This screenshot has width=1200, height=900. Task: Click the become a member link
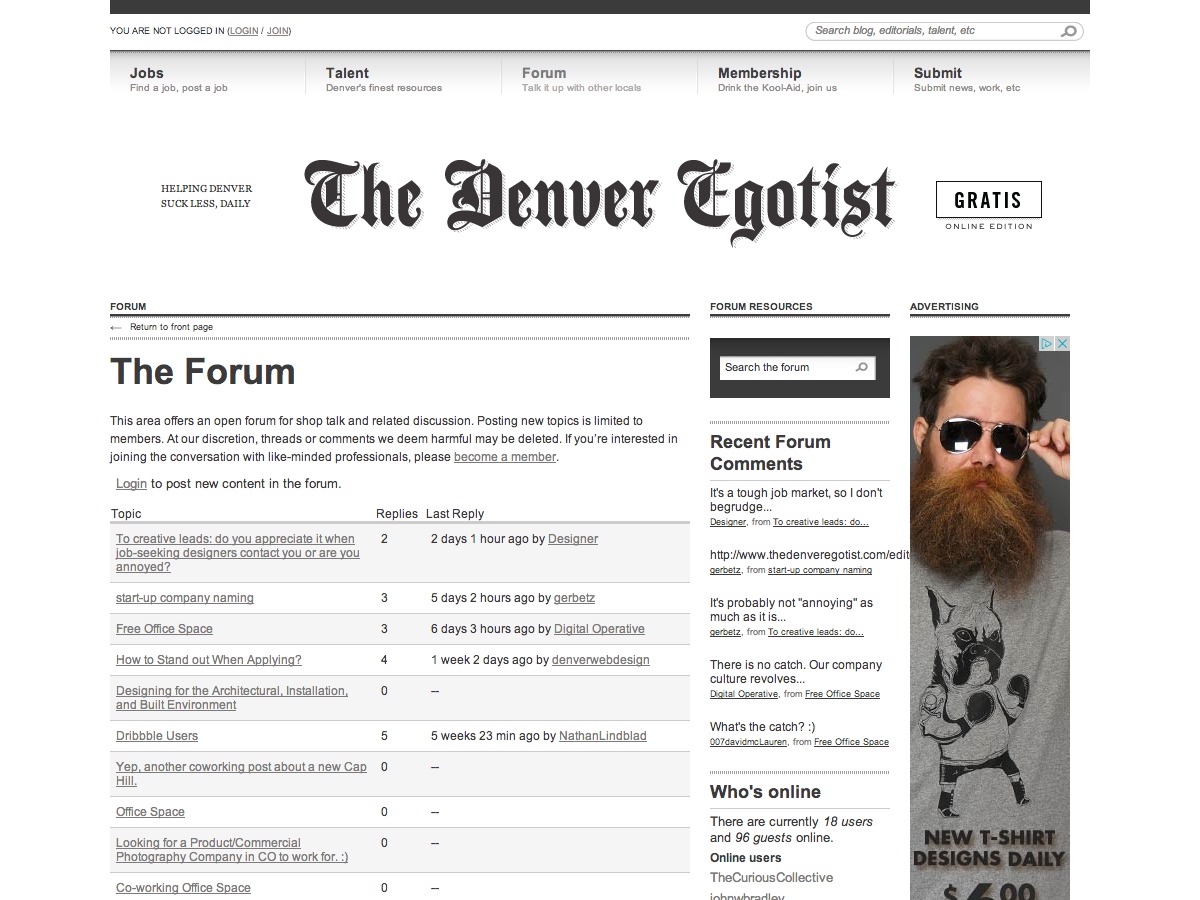(x=505, y=457)
